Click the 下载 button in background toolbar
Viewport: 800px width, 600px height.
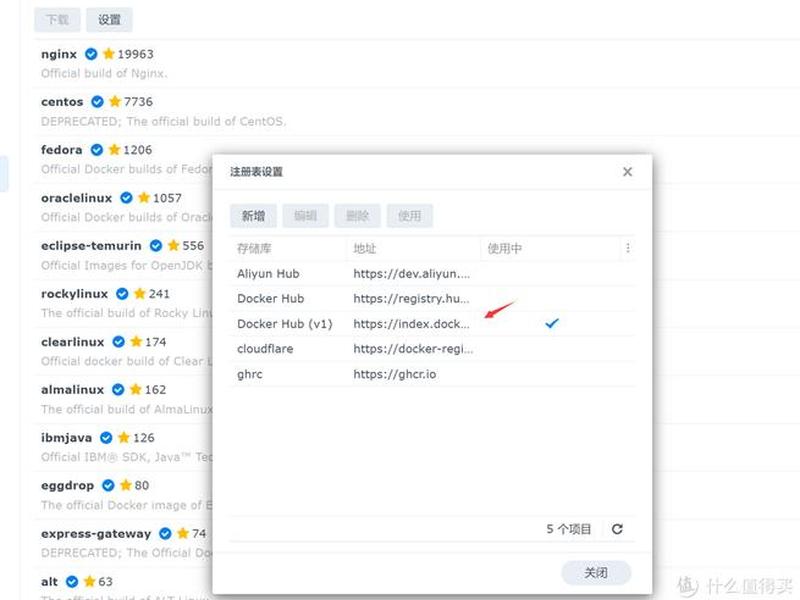click(x=57, y=20)
